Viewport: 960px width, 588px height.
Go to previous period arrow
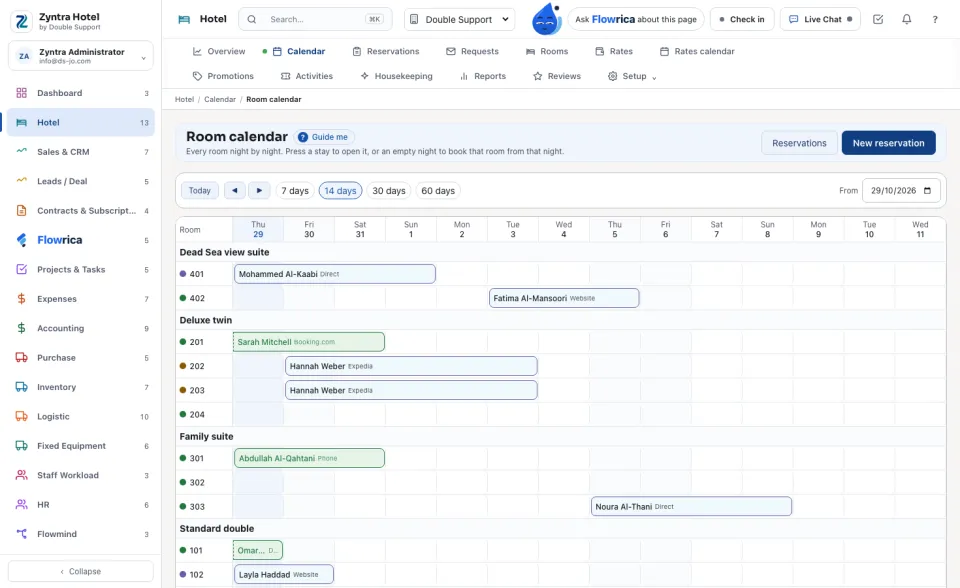[x=234, y=190]
